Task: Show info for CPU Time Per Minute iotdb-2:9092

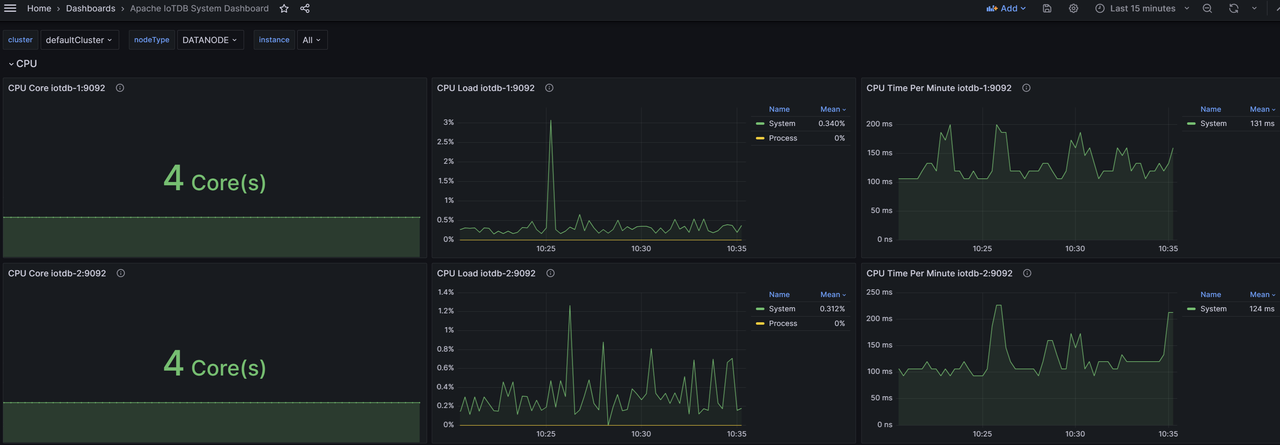Action: (1026, 273)
